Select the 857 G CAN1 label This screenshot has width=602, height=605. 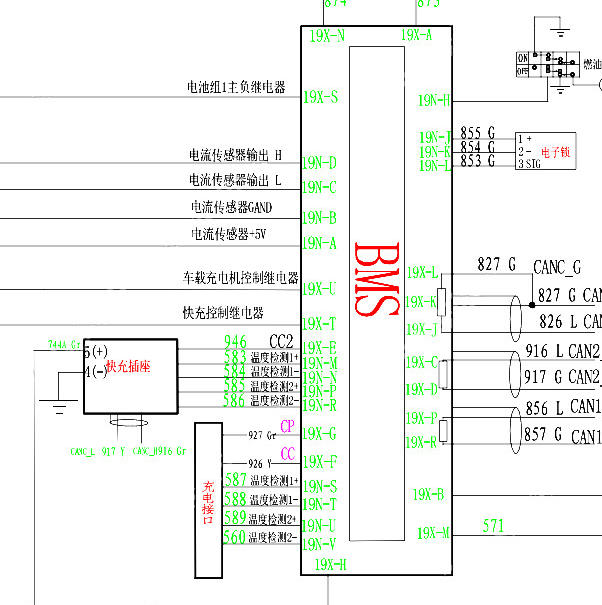563,435
